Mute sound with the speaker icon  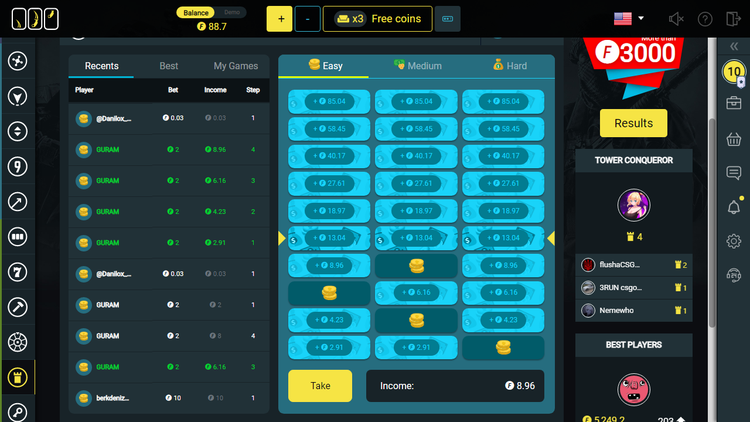(676, 19)
